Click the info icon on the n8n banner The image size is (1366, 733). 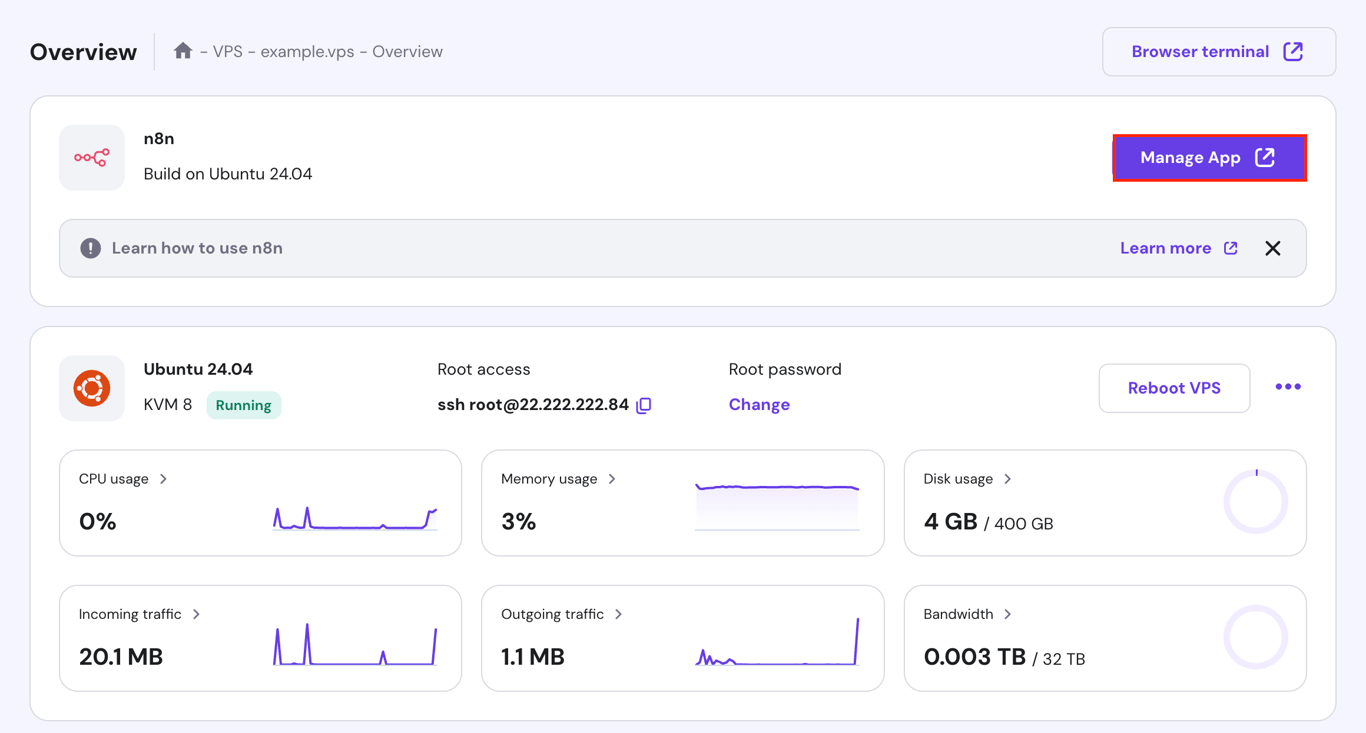tap(89, 247)
